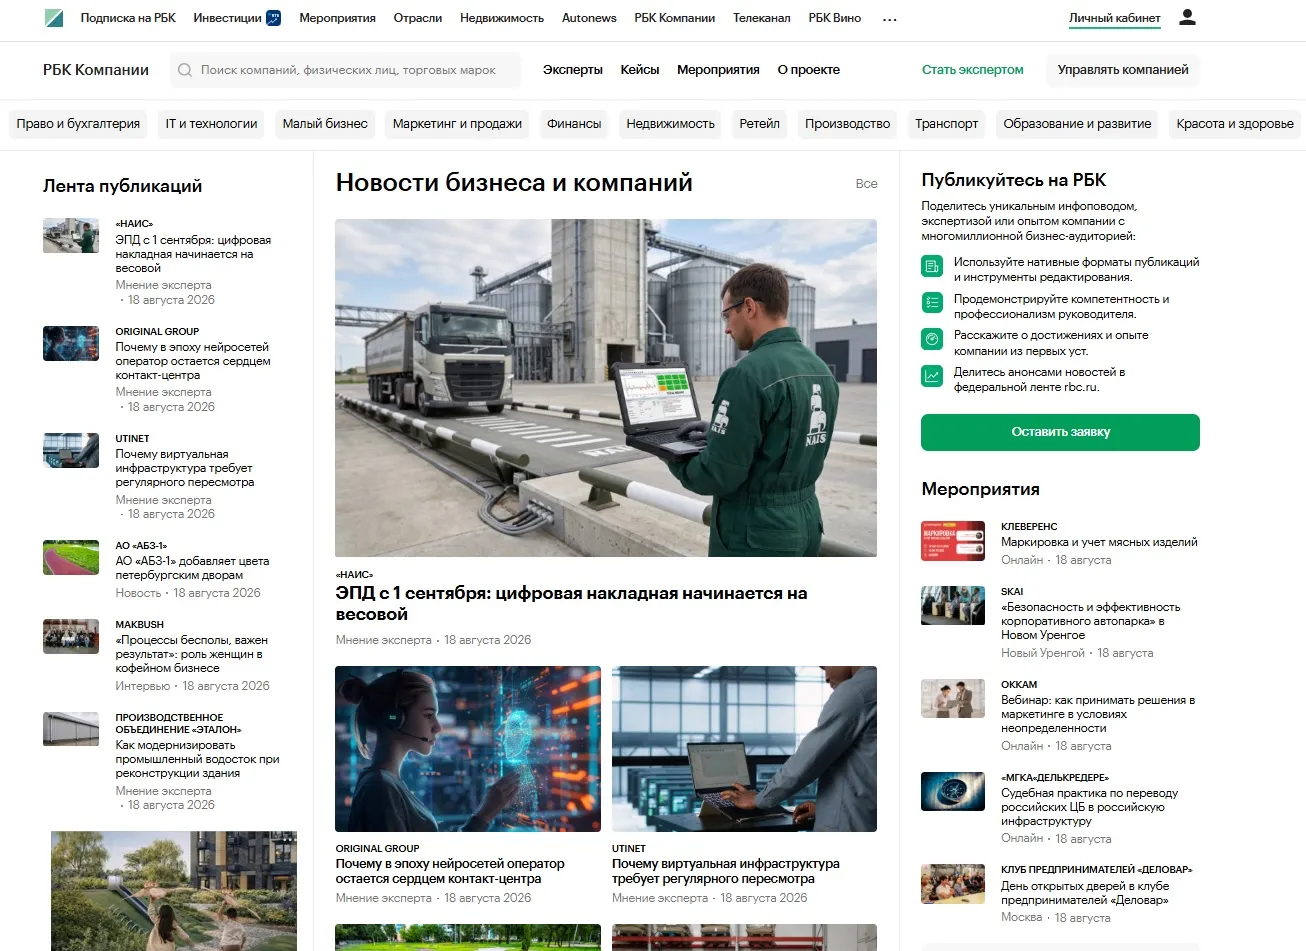This screenshot has width=1306, height=951.
Task: Click the Инвестиции badge icon
Action: [x=274, y=18]
